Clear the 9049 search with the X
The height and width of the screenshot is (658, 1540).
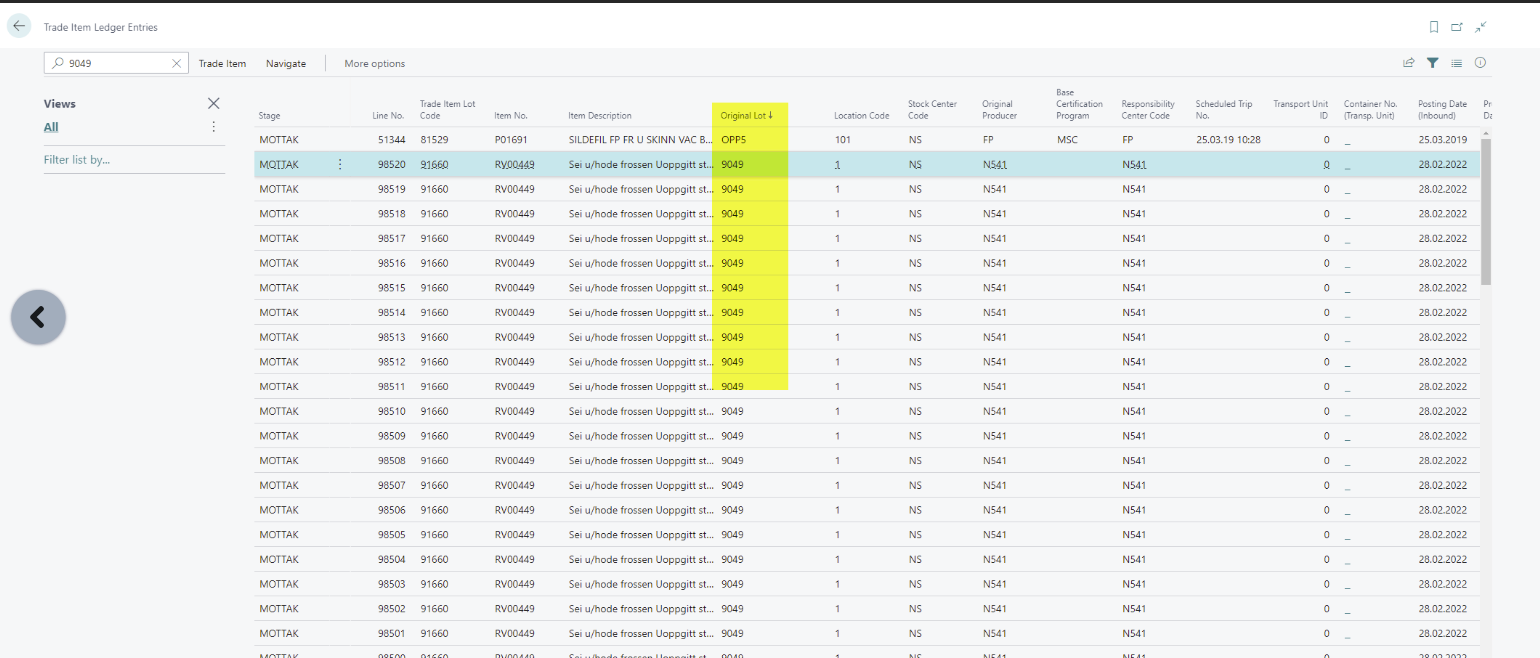(x=177, y=63)
